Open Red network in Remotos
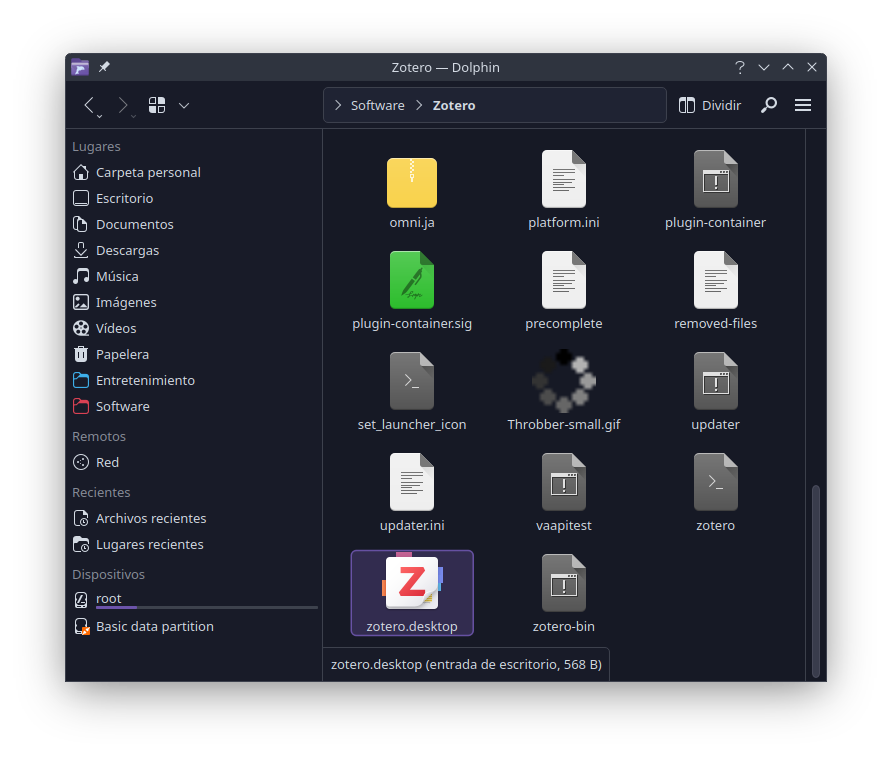This screenshot has width=892, height=759. 193,462
